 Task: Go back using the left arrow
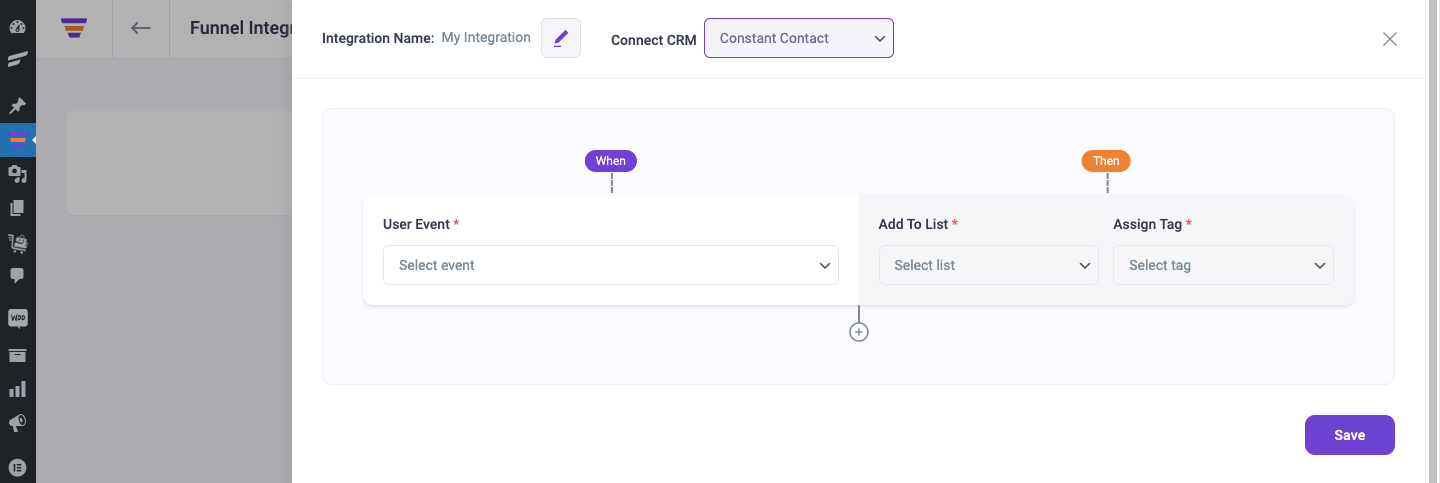pyautogui.click(x=141, y=28)
